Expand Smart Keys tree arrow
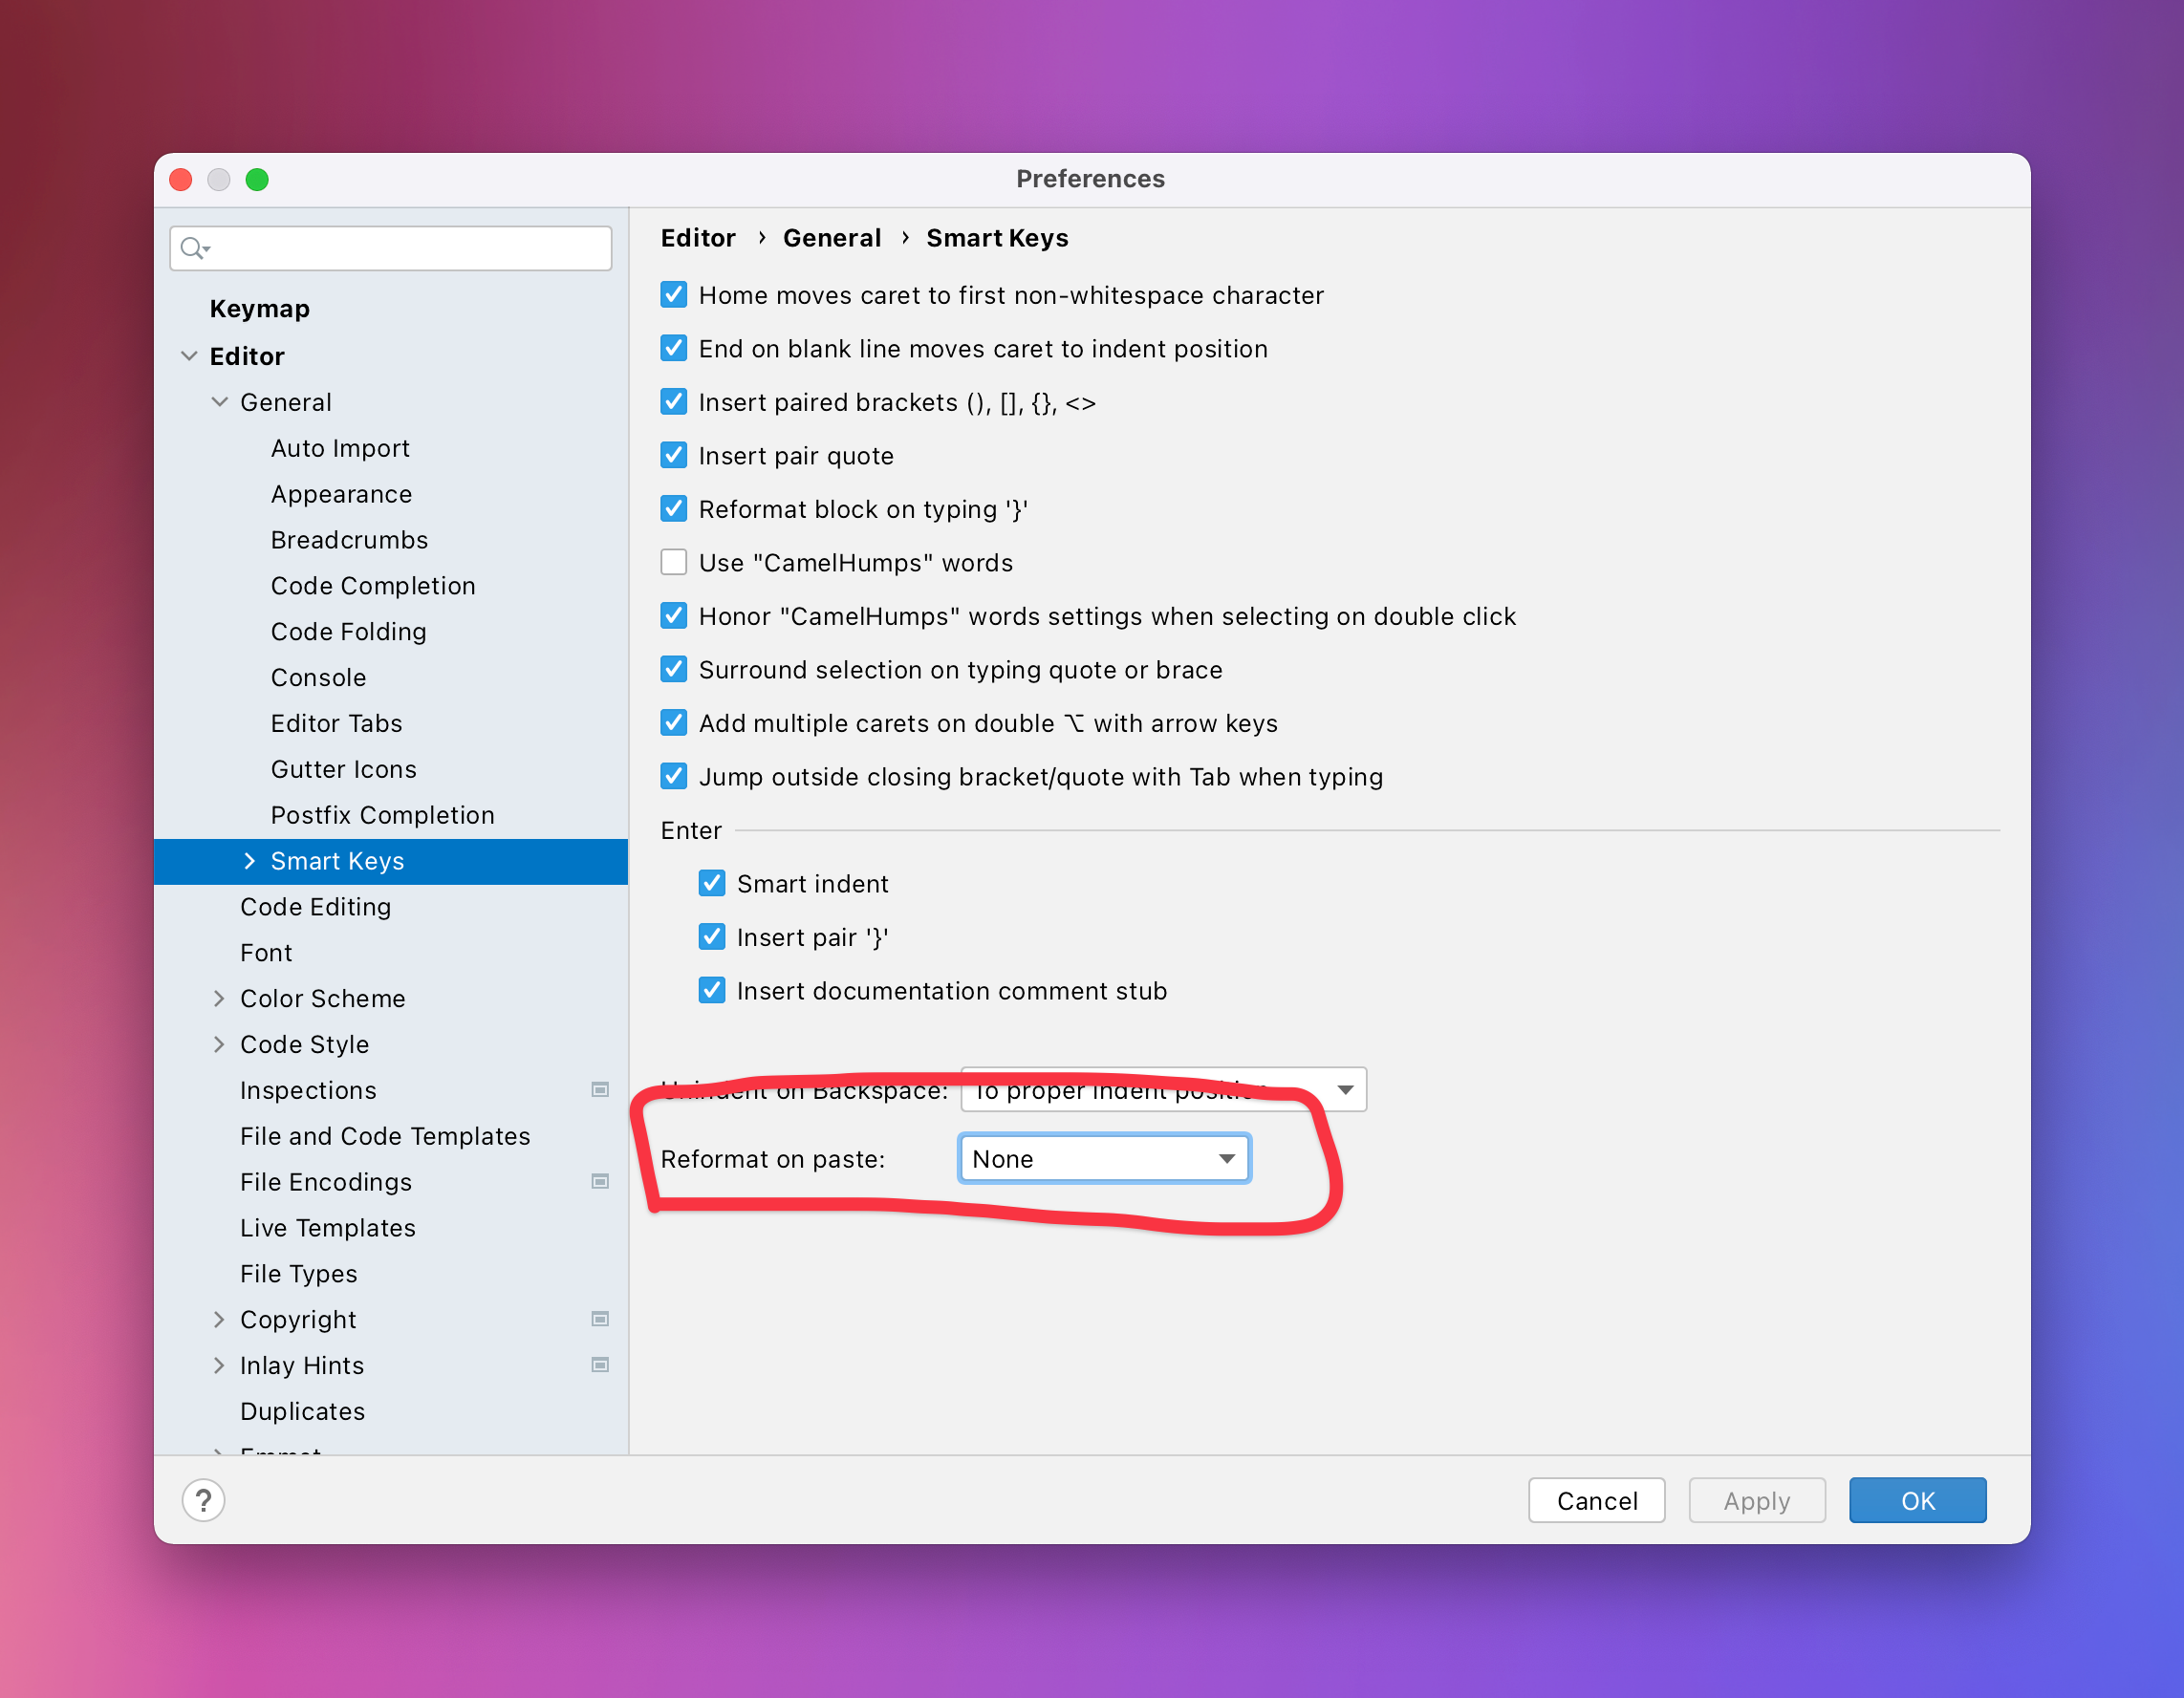Viewport: 2184px width, 1698px height. click(x=249, y=861)
